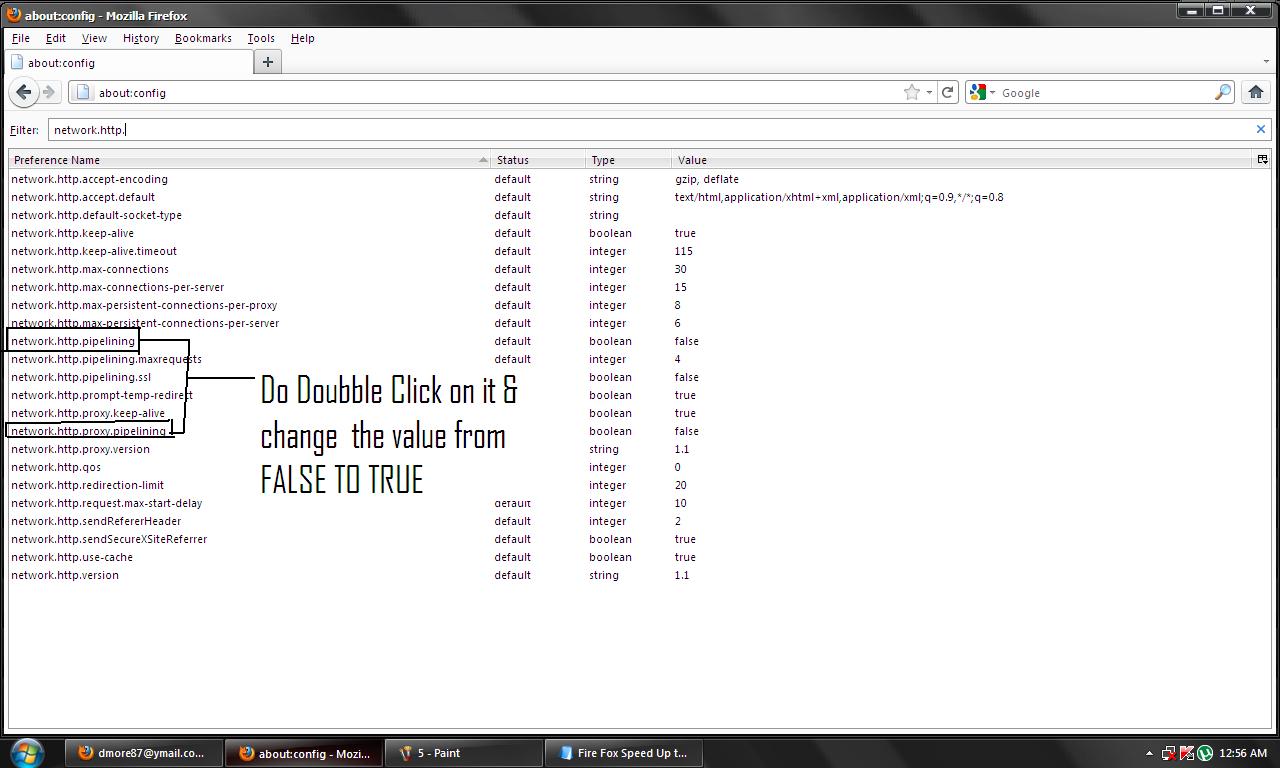Click the Firefox logo in title bar
1280x768 pixels.
[13, 15]
